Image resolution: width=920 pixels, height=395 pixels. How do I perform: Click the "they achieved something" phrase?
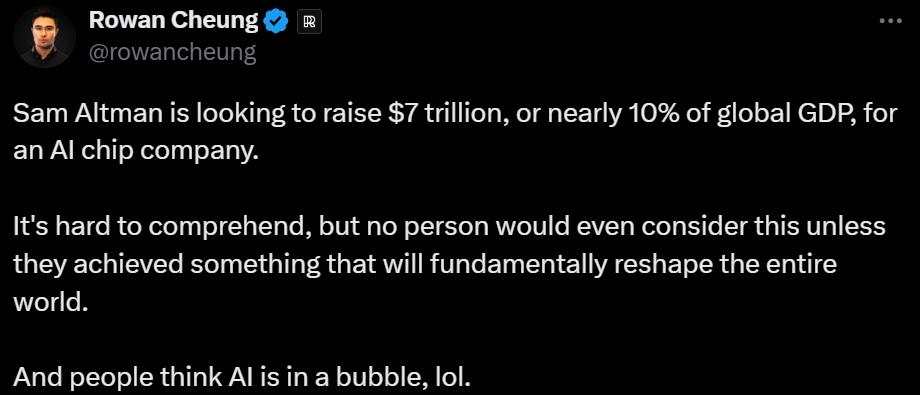pyautogui.click(x=166, y=265)
